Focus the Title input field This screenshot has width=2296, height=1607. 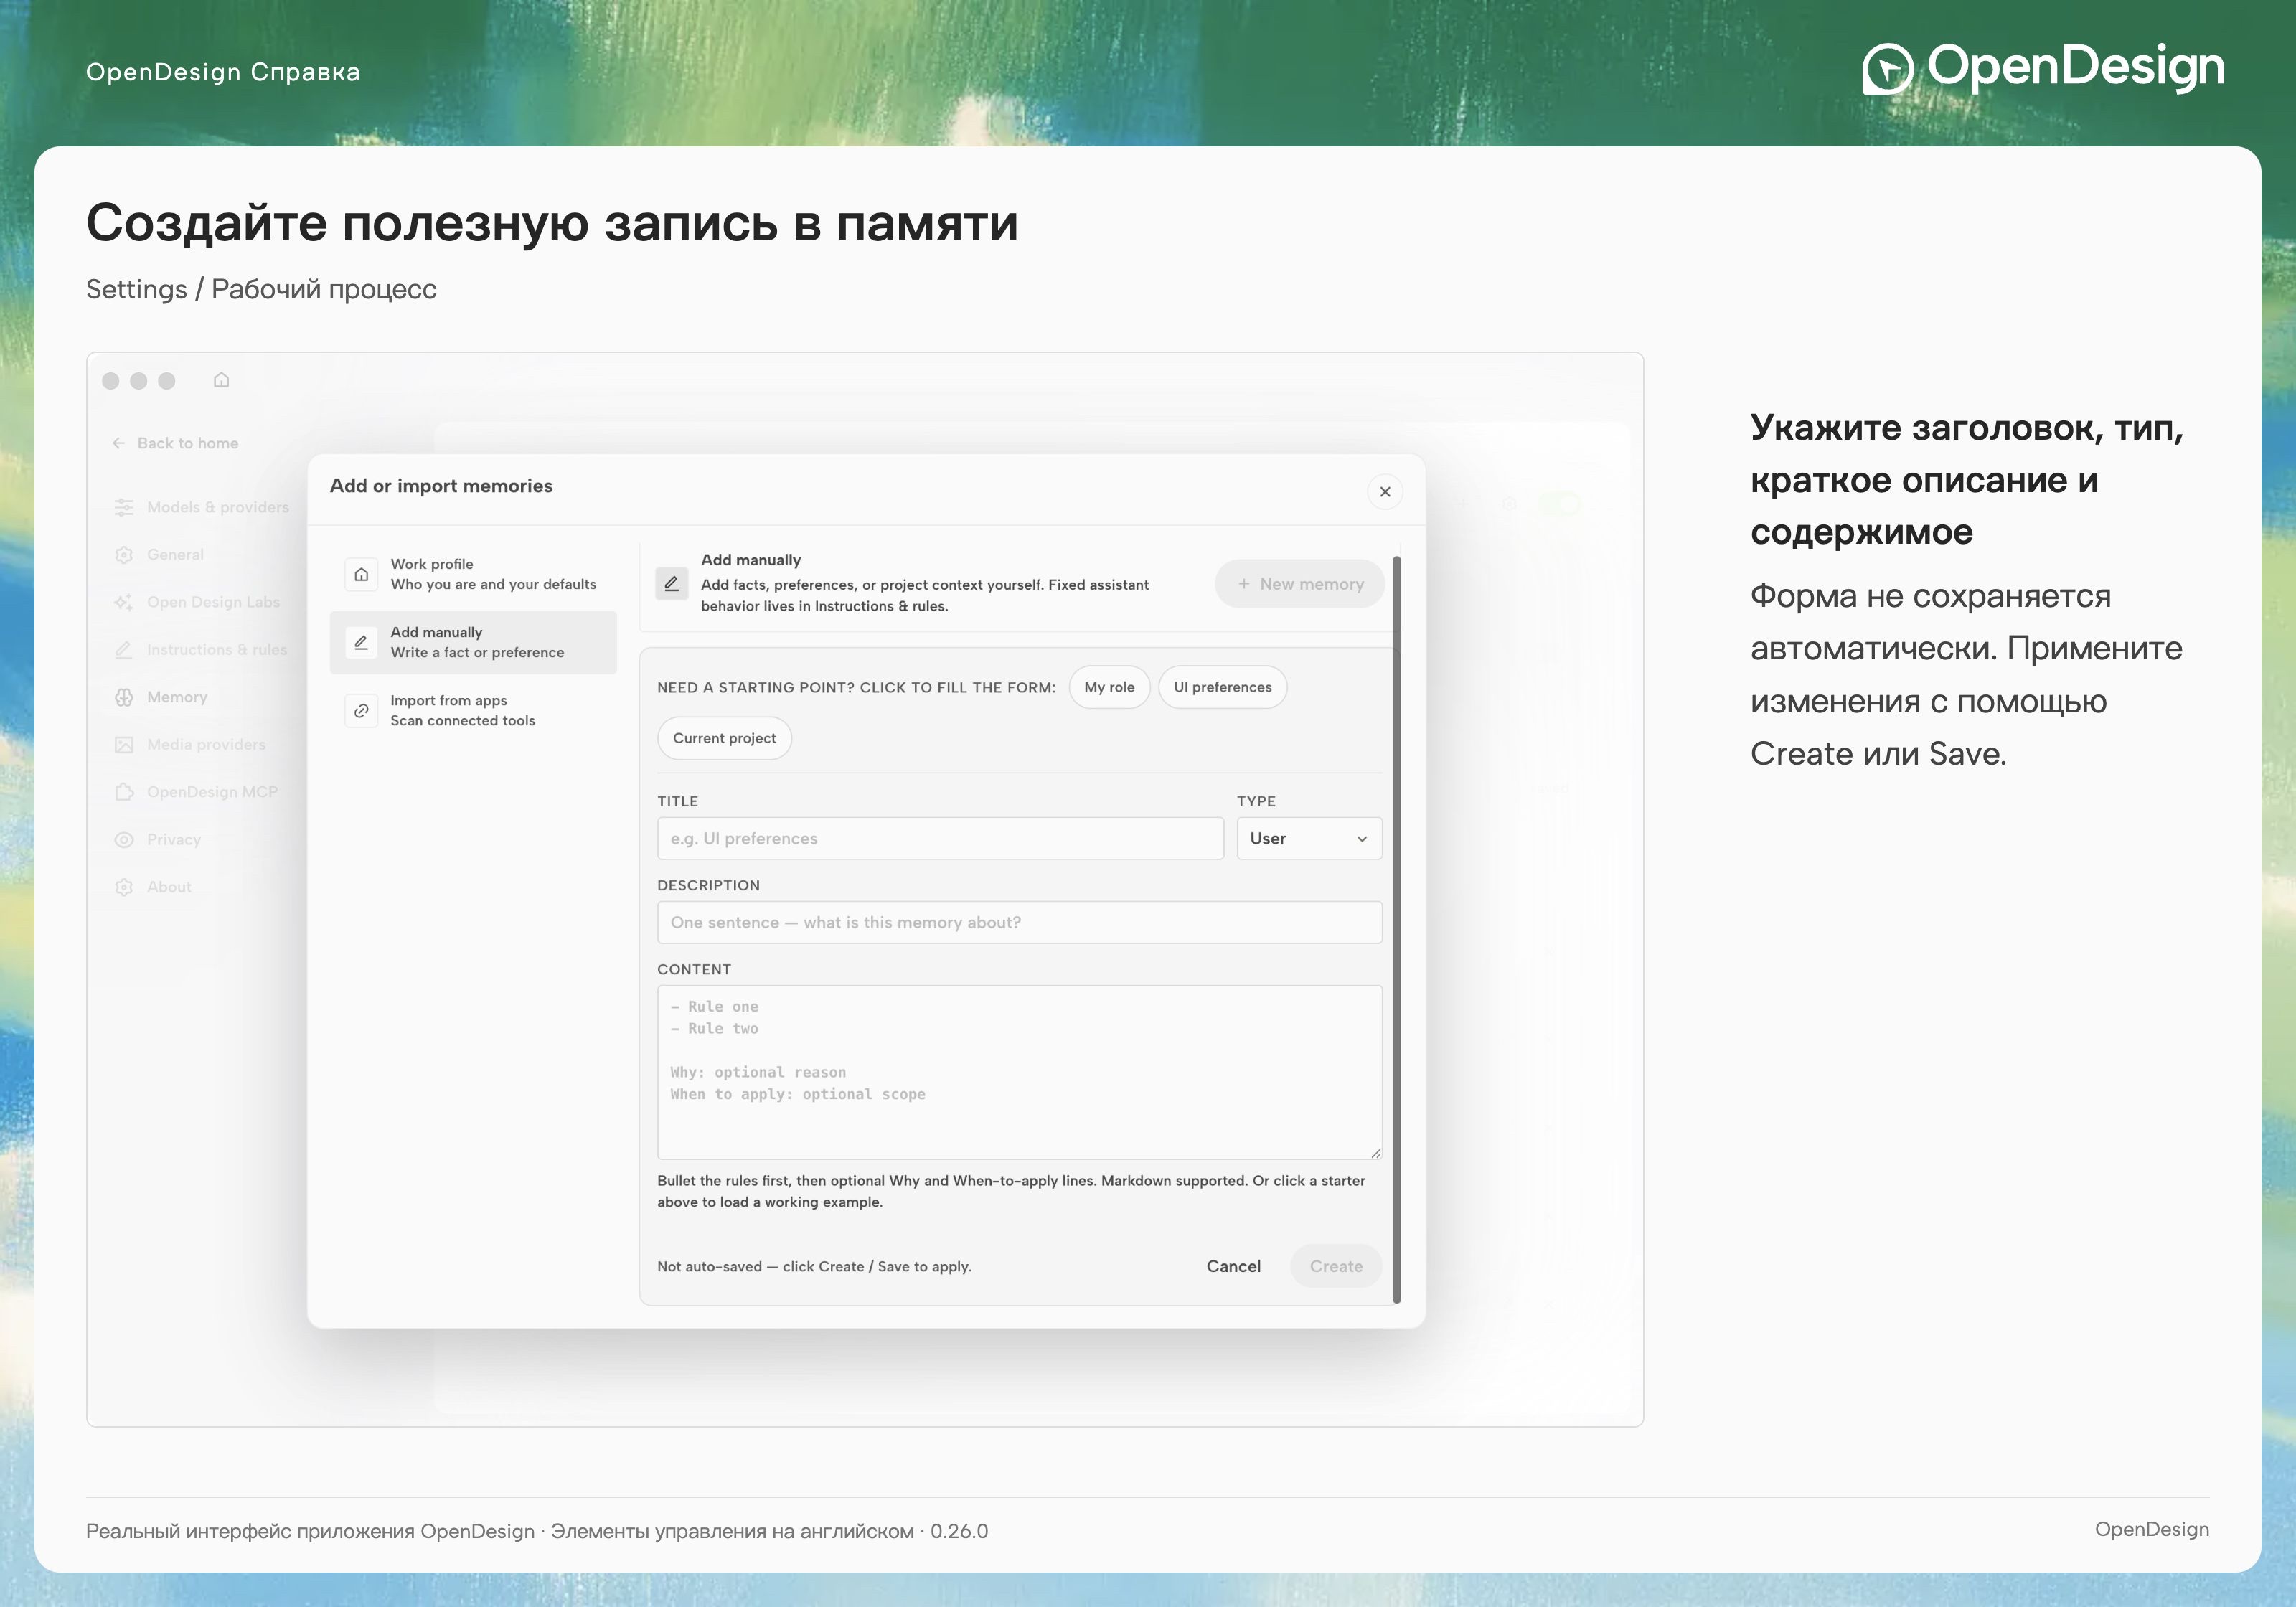click(940, 838)
